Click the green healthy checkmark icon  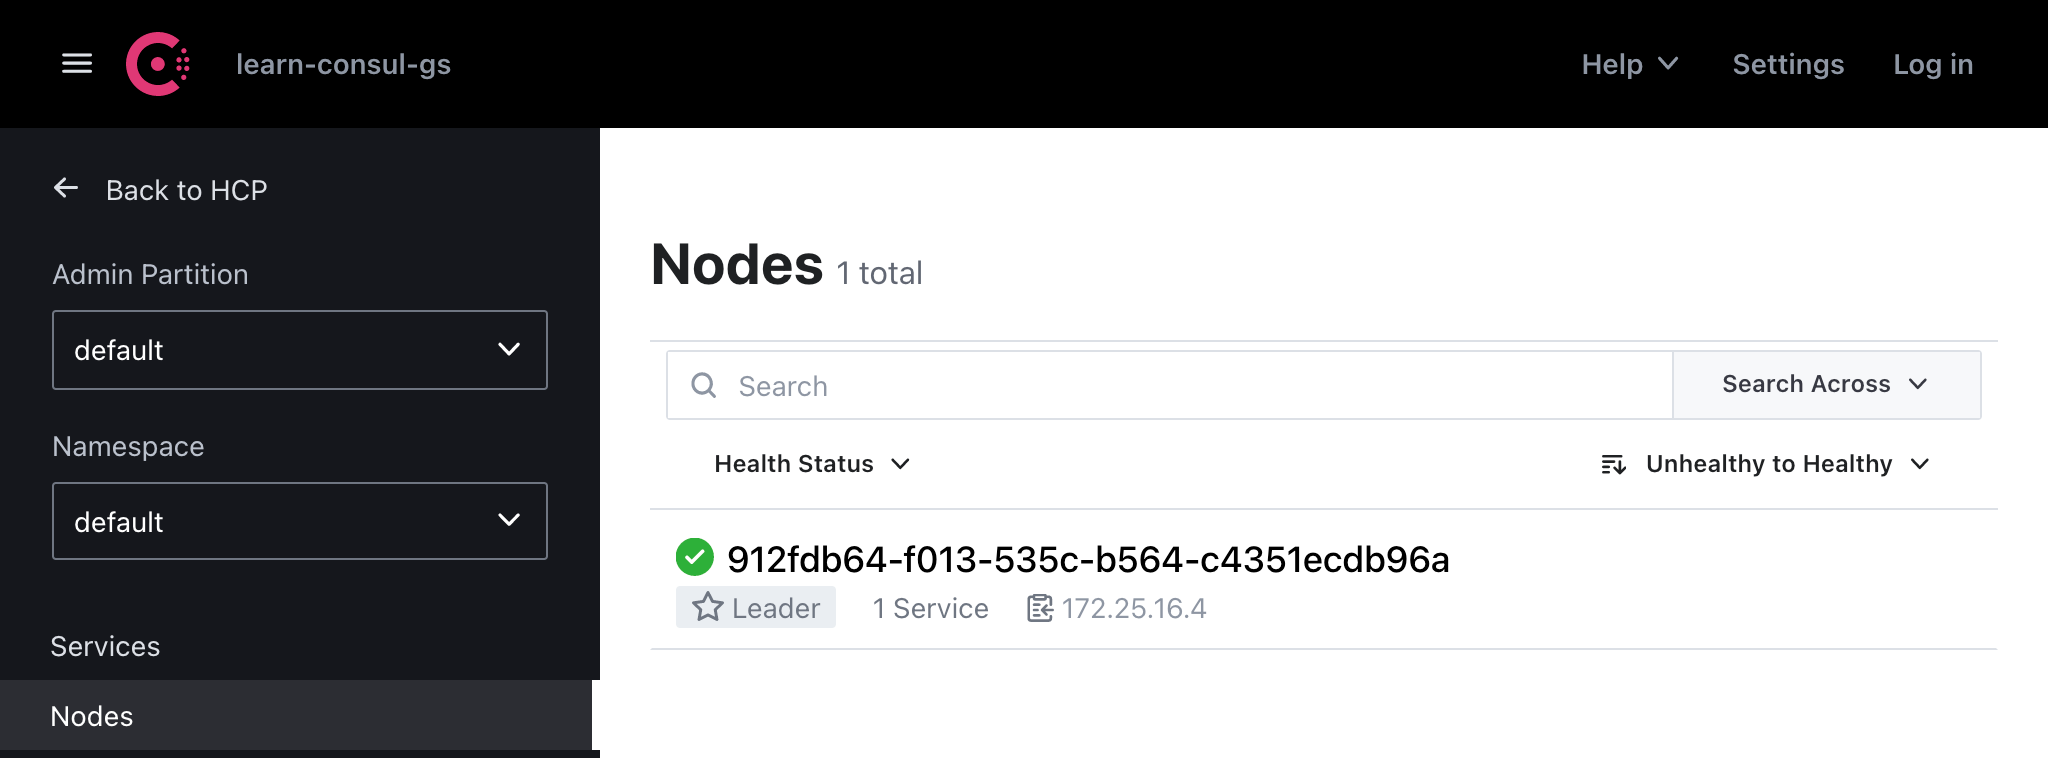pyautogui.click(x=694, y=557)
